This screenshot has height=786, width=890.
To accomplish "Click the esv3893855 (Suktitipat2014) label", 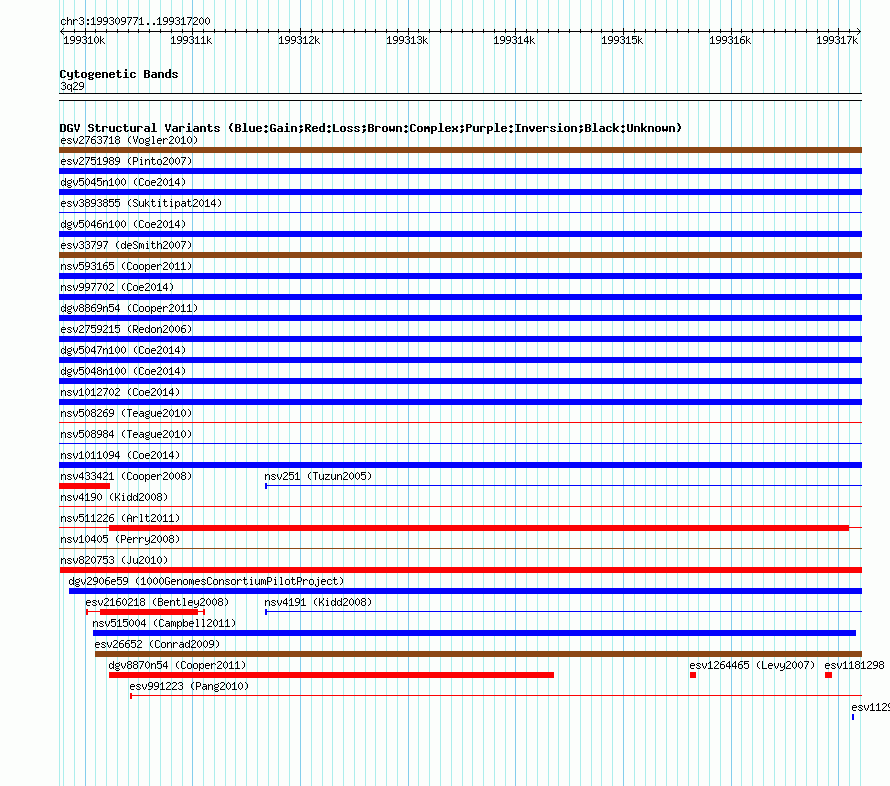I will [x=141, y=203].
